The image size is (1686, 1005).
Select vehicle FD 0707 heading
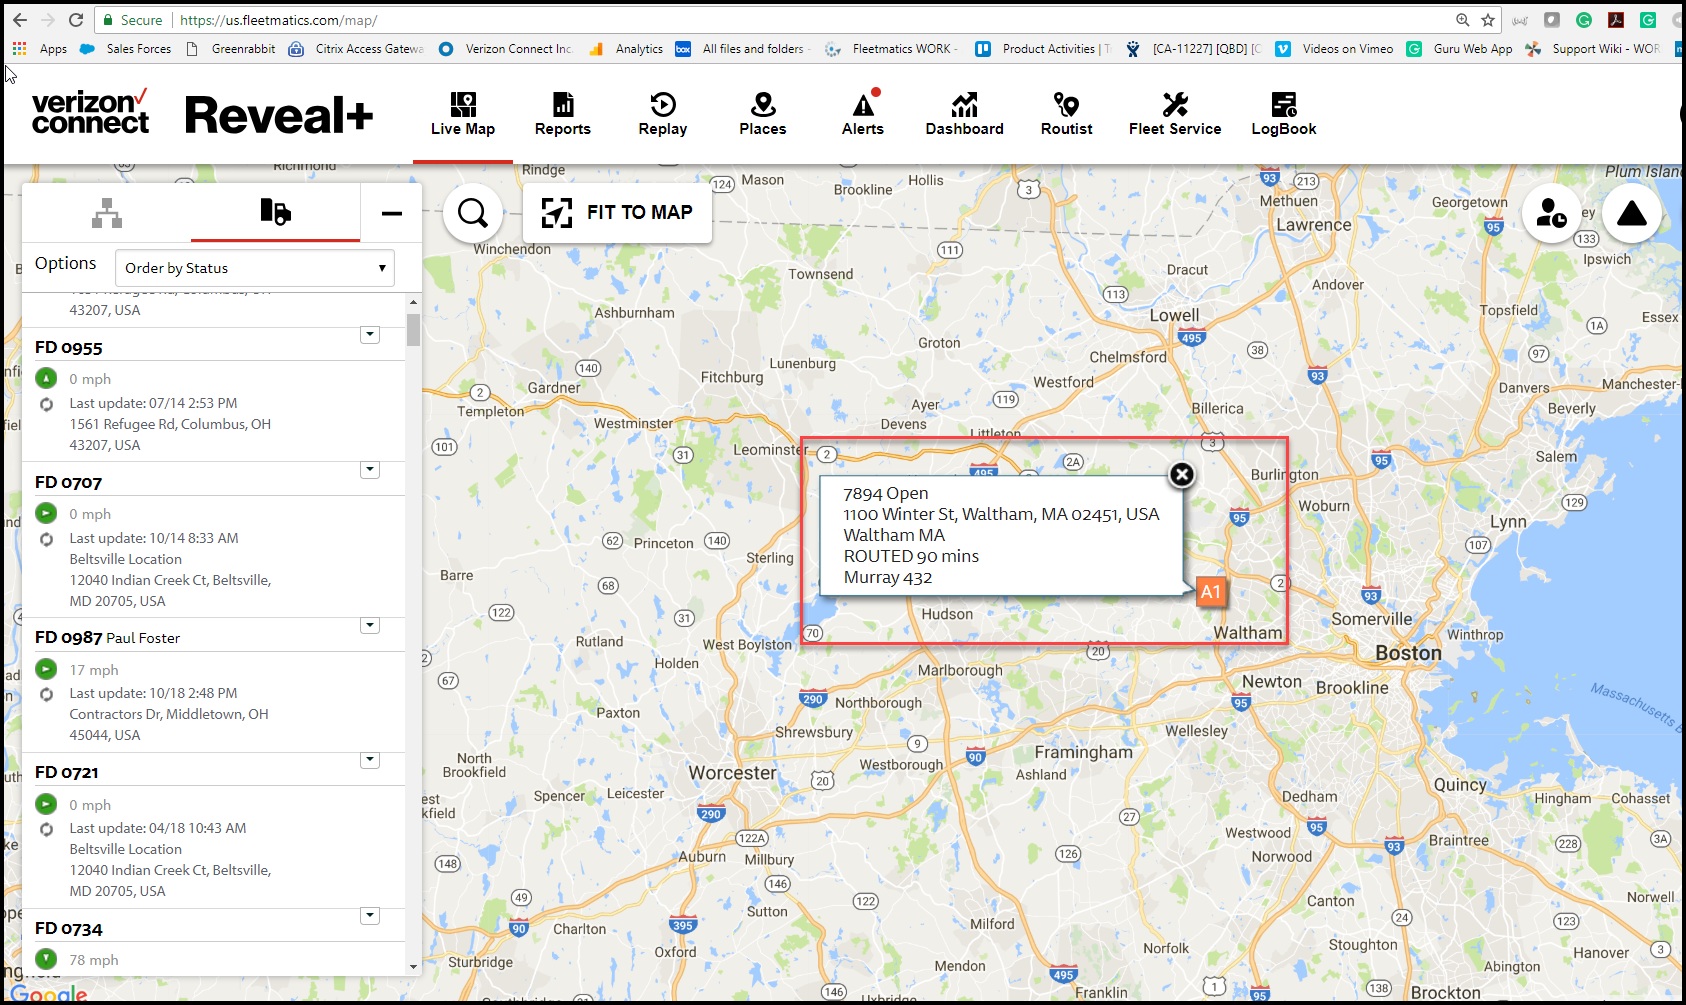pos(69,483)
